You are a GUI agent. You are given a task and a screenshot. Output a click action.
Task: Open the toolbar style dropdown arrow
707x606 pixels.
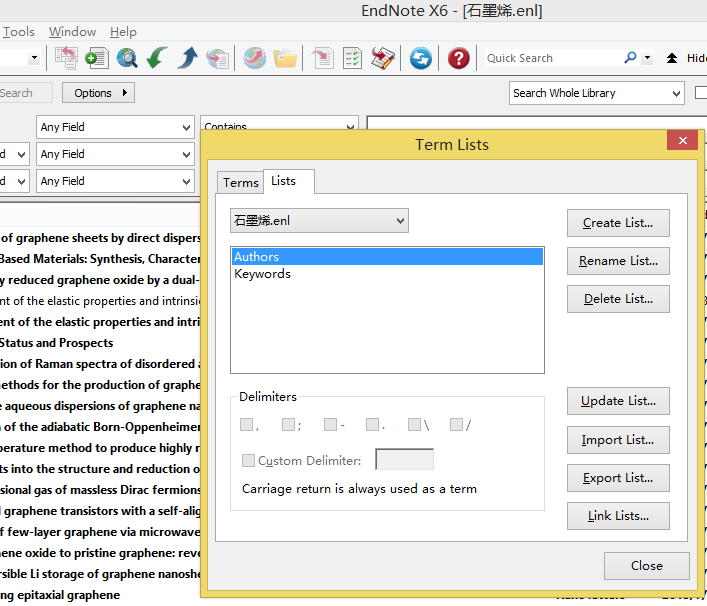click(x=34, y=58)
